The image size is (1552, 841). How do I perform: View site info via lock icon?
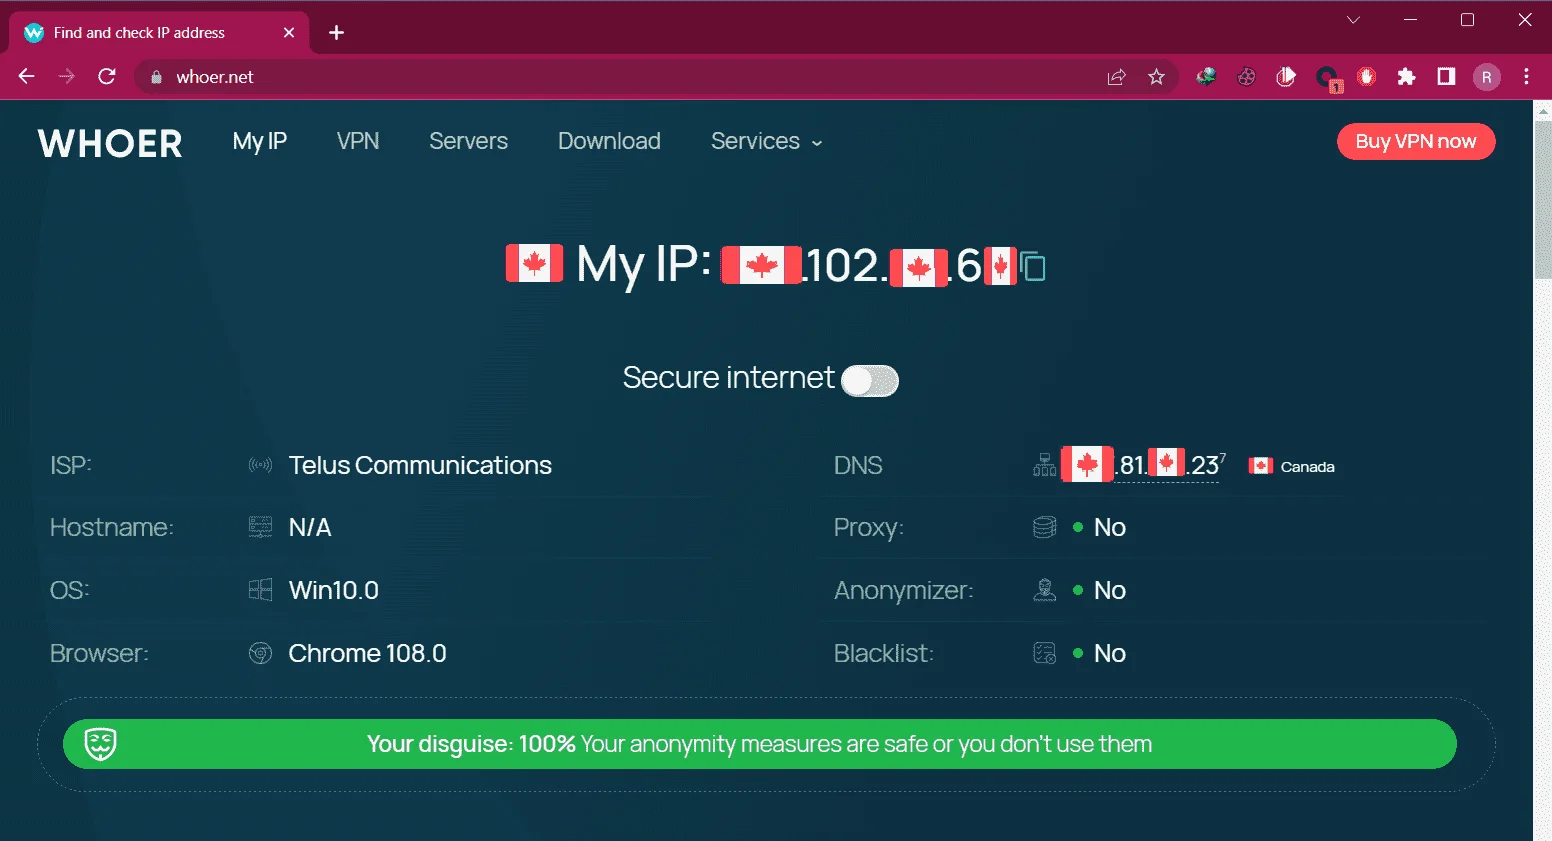(156, 77)
